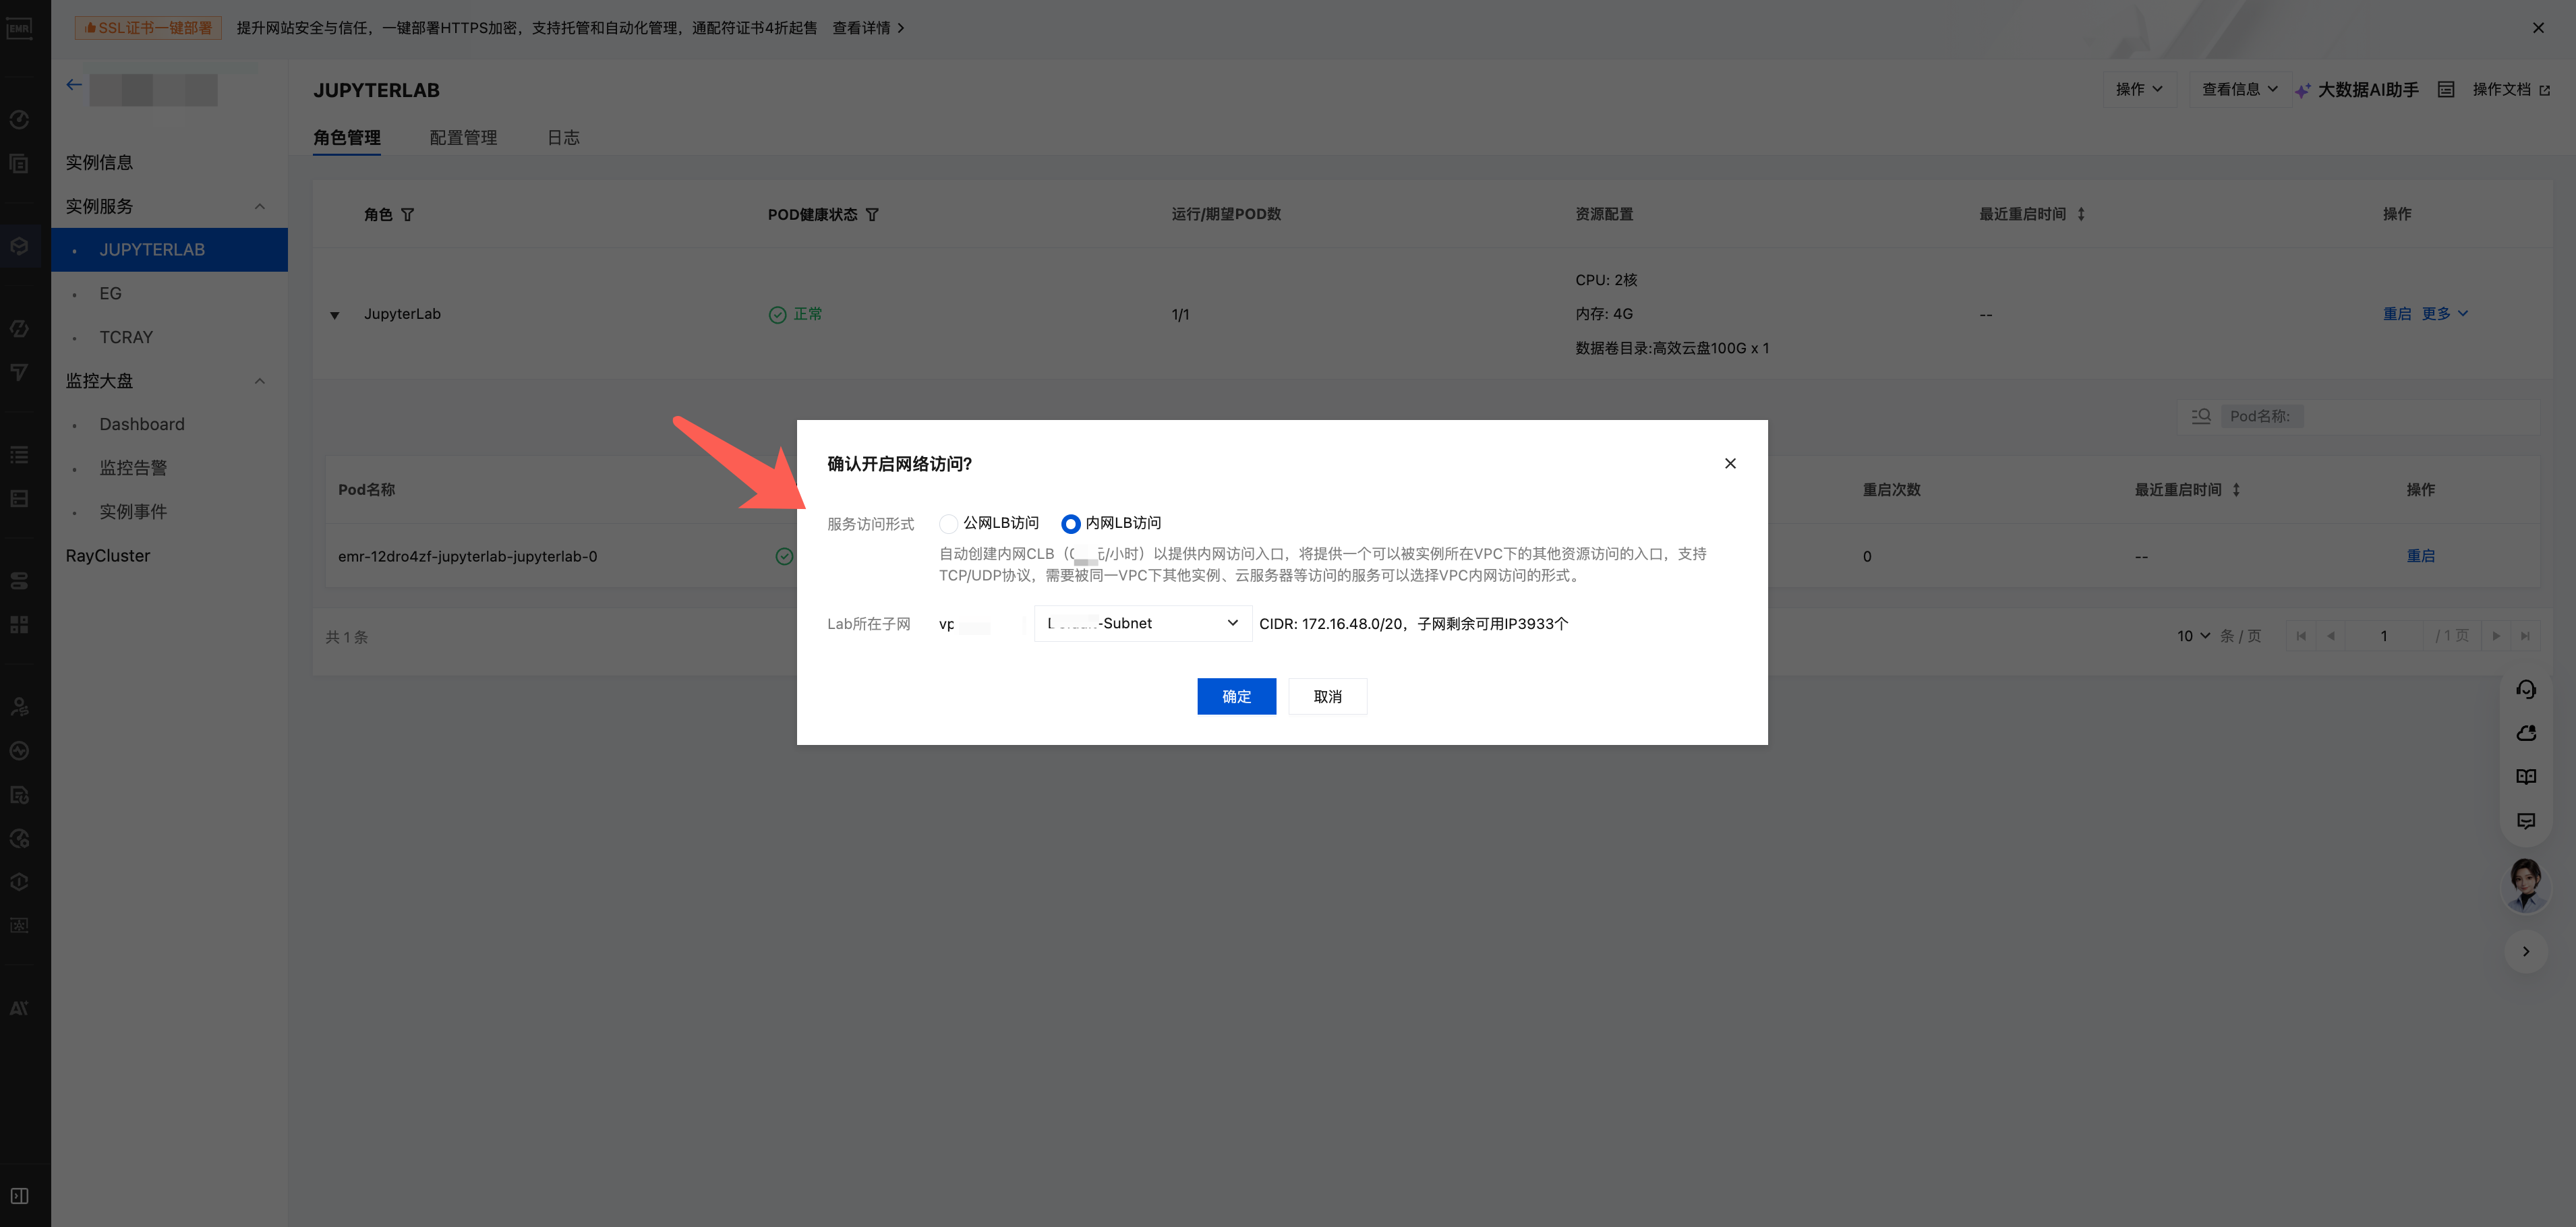Click the page number input showing 1
2576x1227 pixels.
pyautogui.click(x=2384, y=636)
